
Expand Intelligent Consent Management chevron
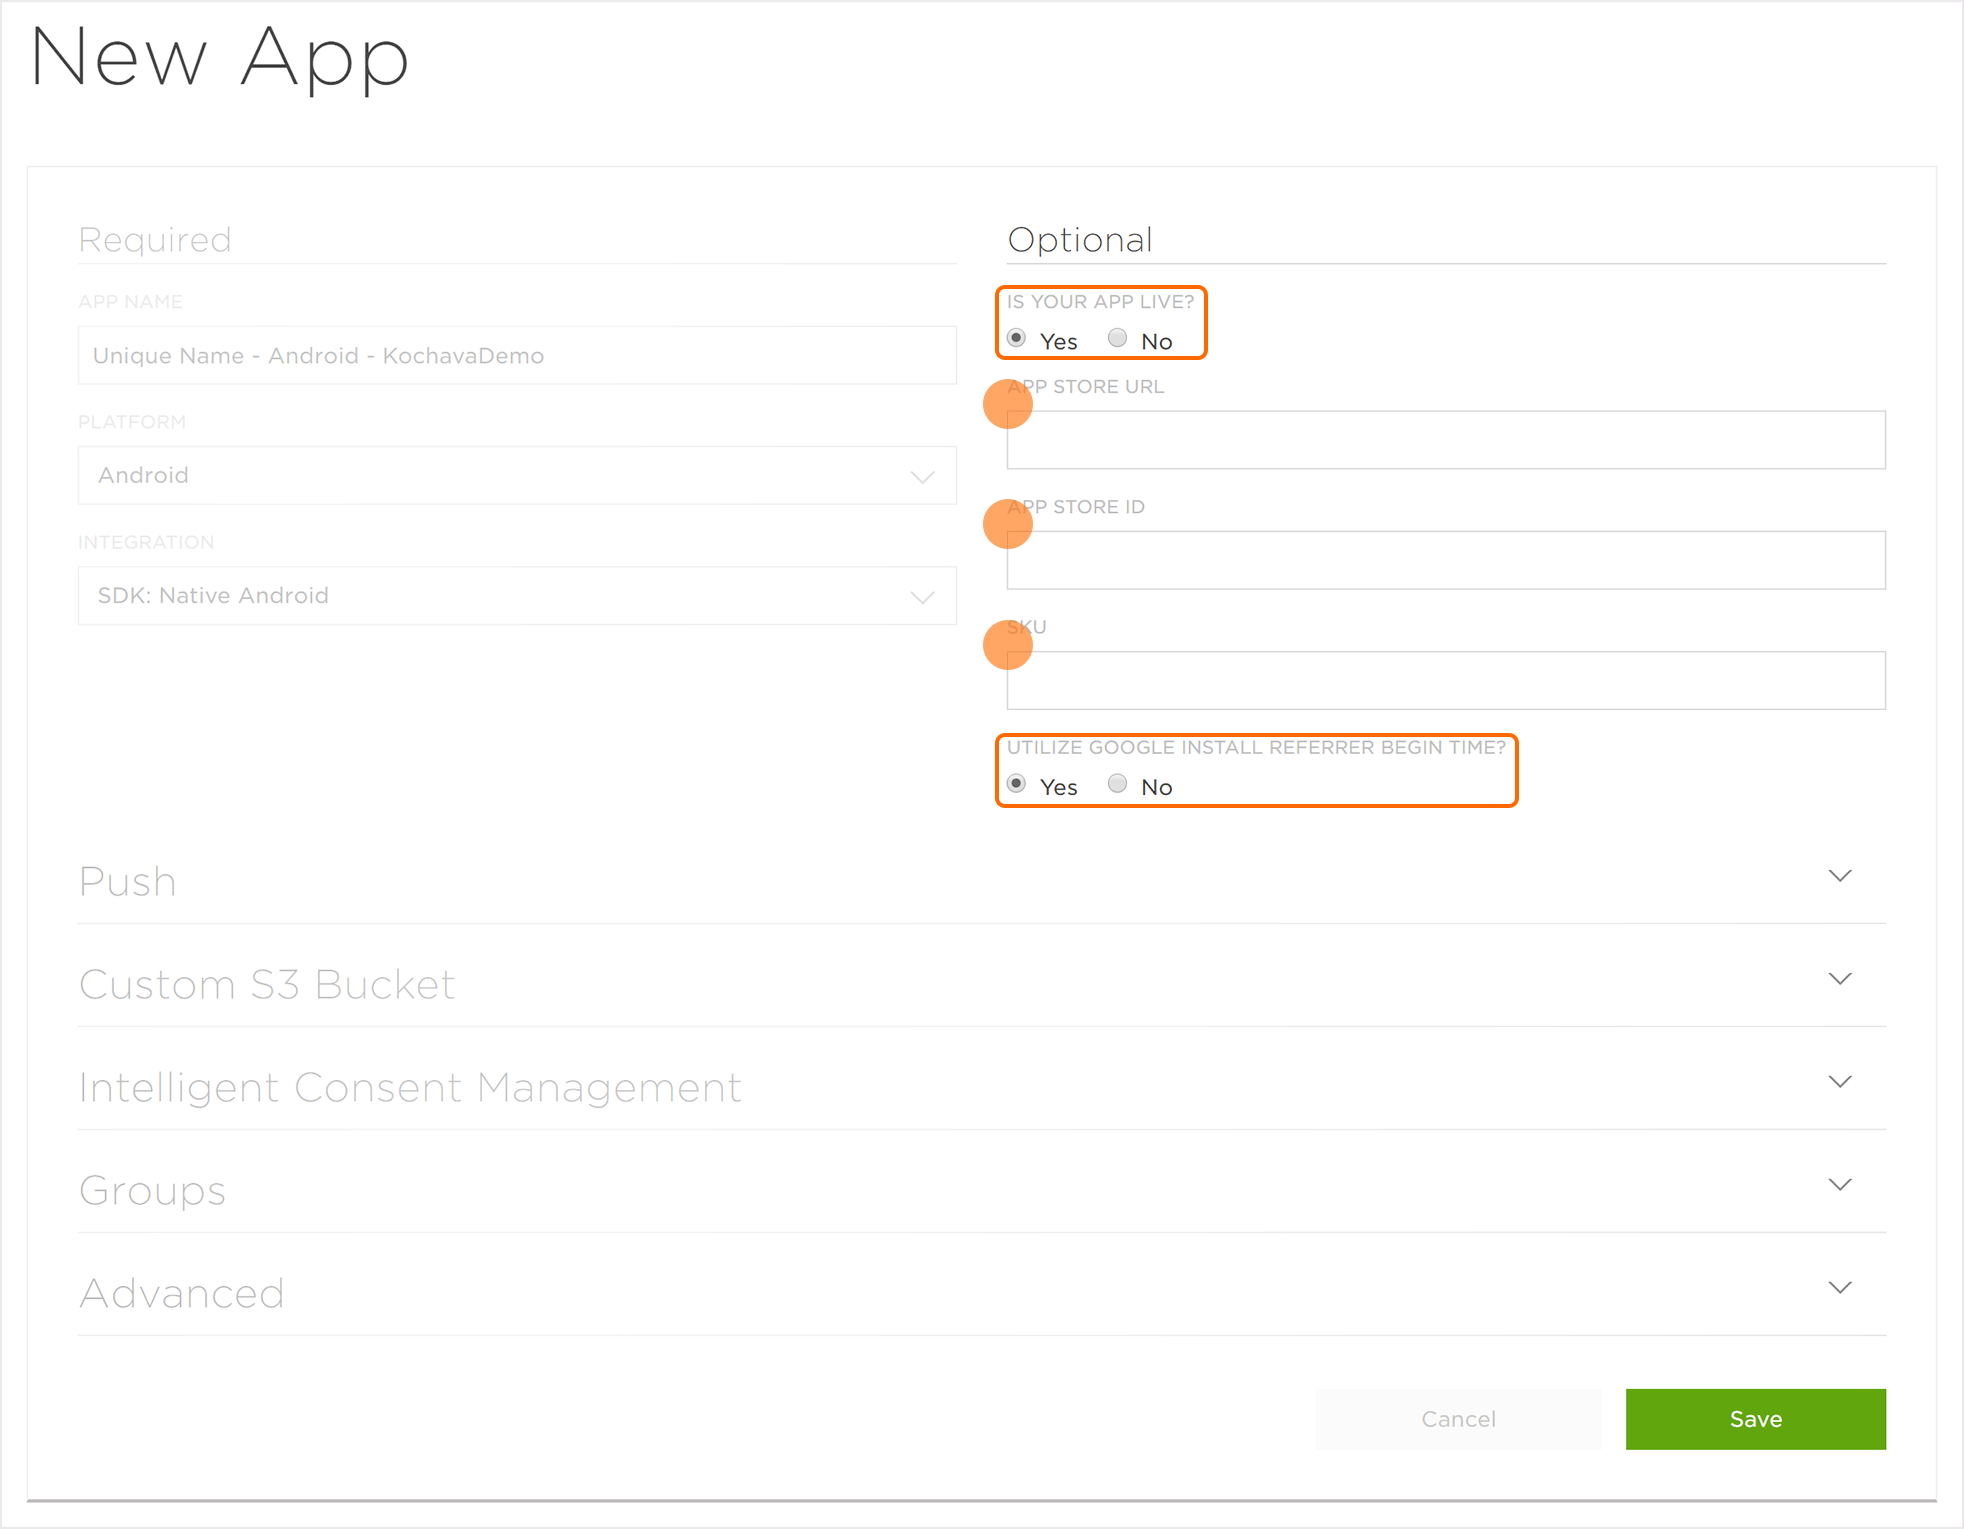(1840, 1082)
